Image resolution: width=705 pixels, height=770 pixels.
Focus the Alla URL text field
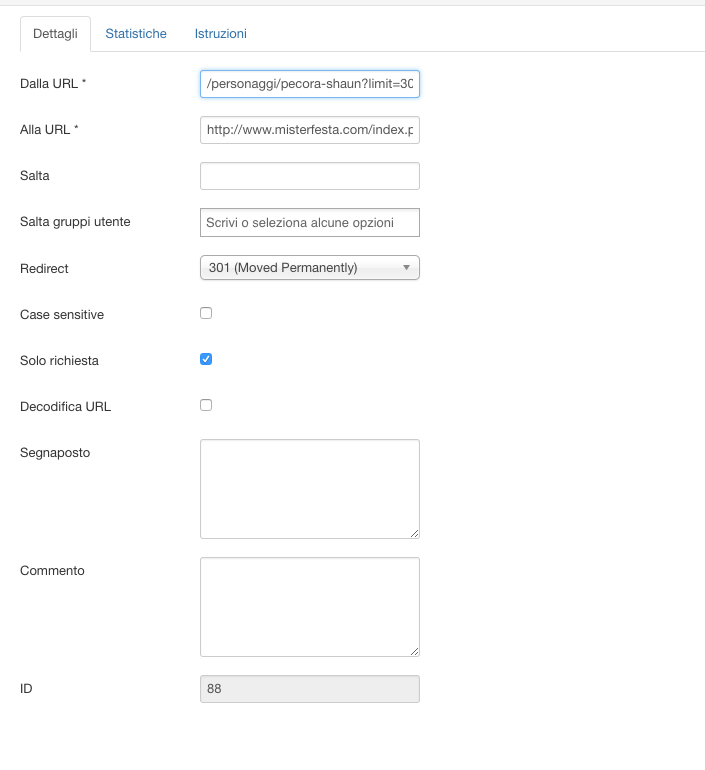[x=310, y=130]
